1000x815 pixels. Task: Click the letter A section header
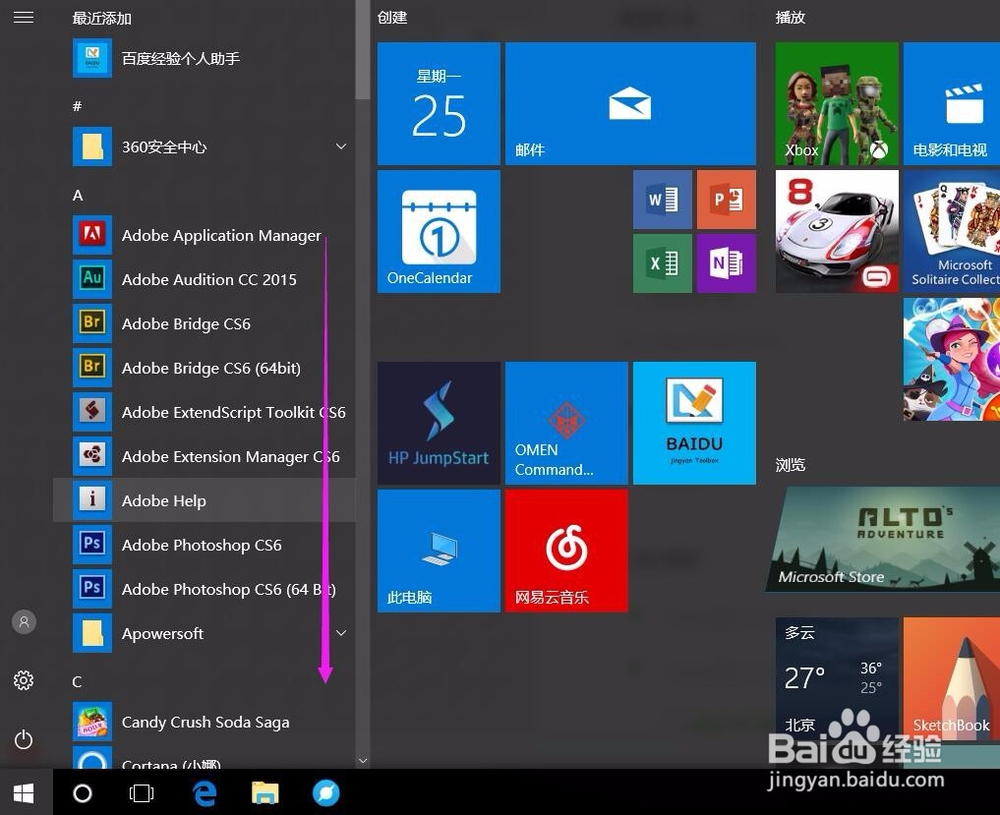coord(77,195)
